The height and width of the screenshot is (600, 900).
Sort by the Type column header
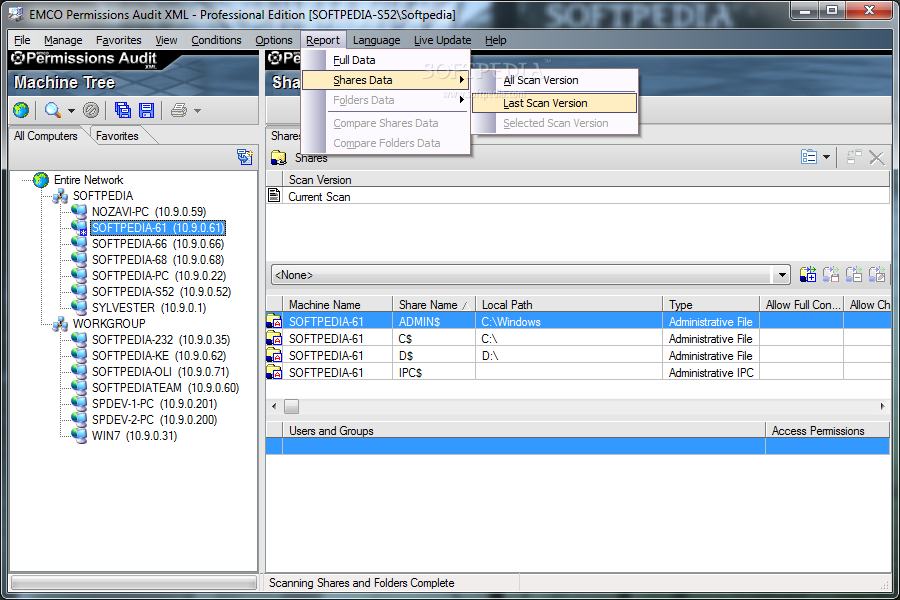click(711, 305)
